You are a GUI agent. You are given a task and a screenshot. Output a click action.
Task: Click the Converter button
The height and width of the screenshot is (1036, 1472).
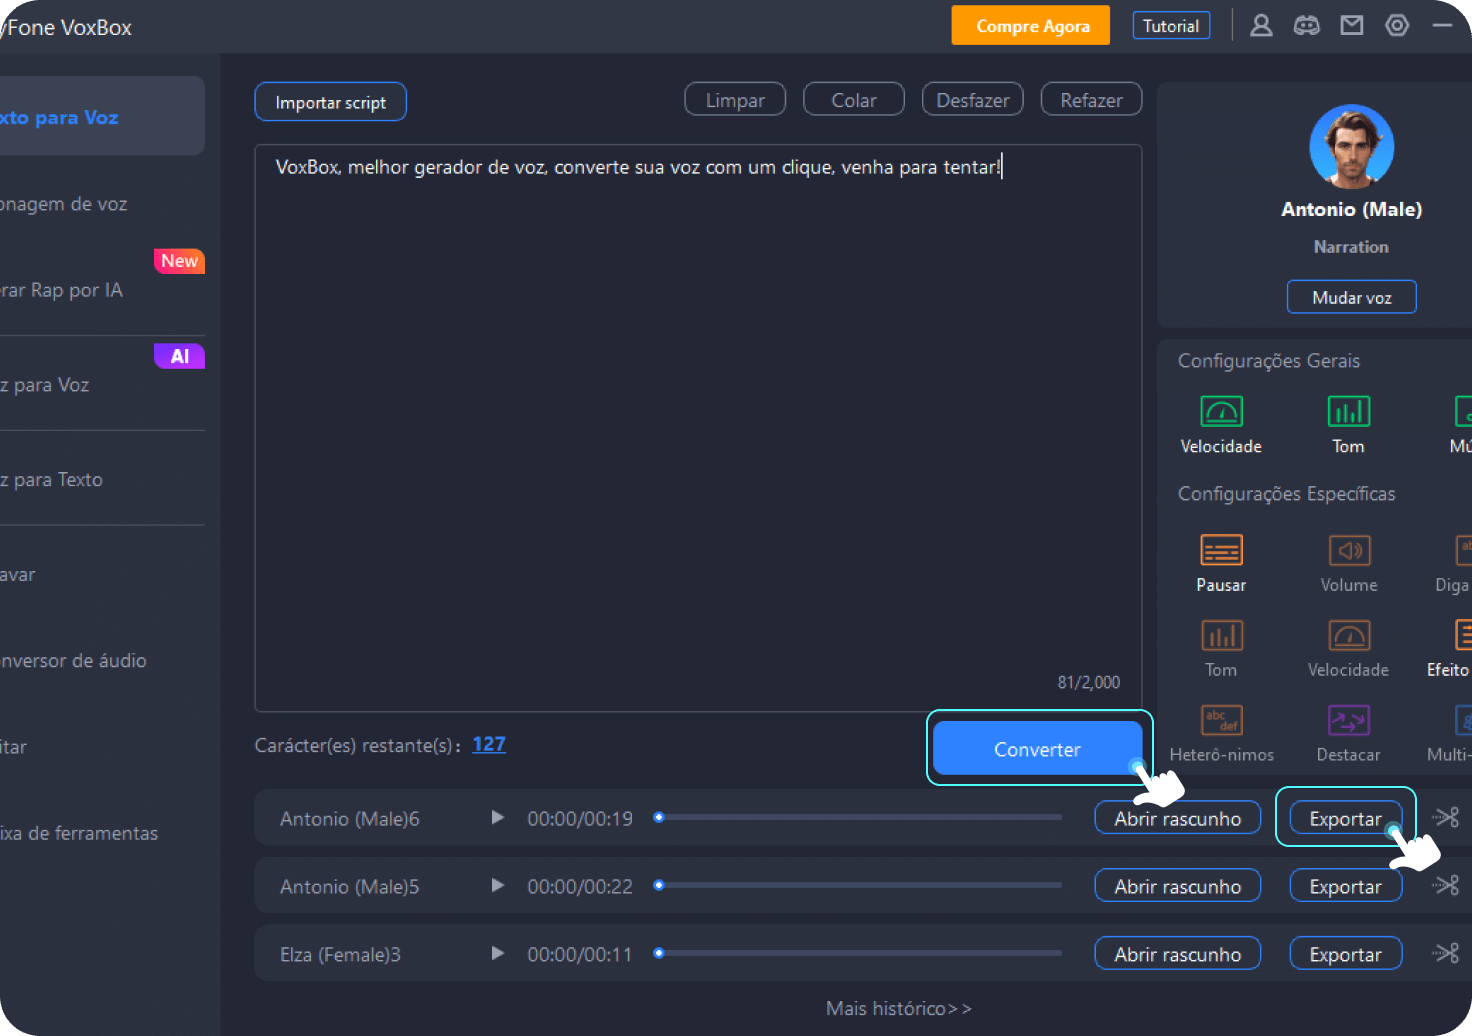point(1037,748)
